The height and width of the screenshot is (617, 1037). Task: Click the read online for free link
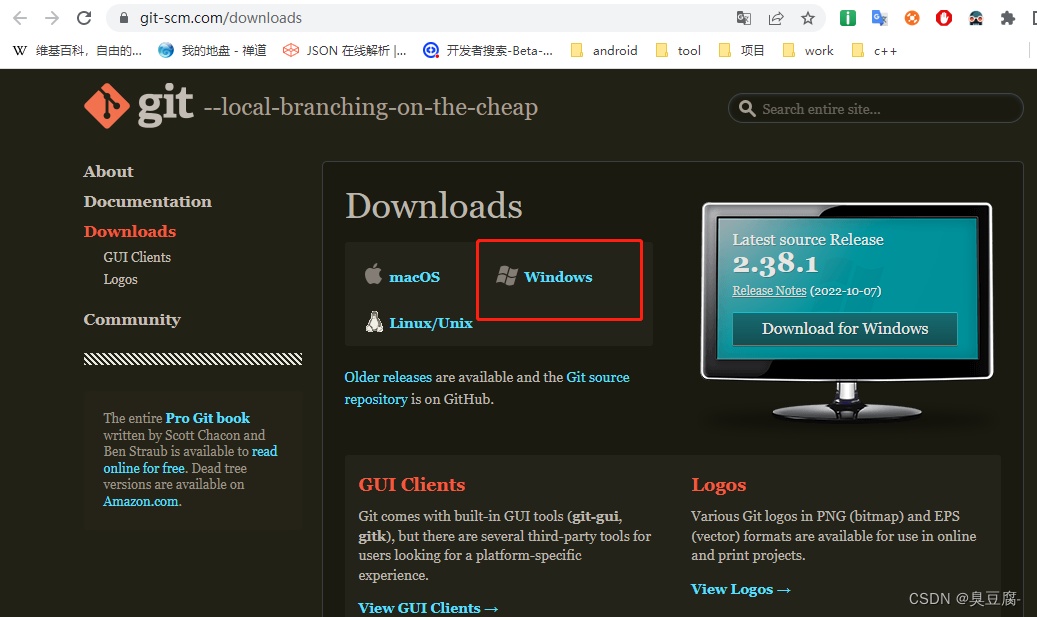190,460
